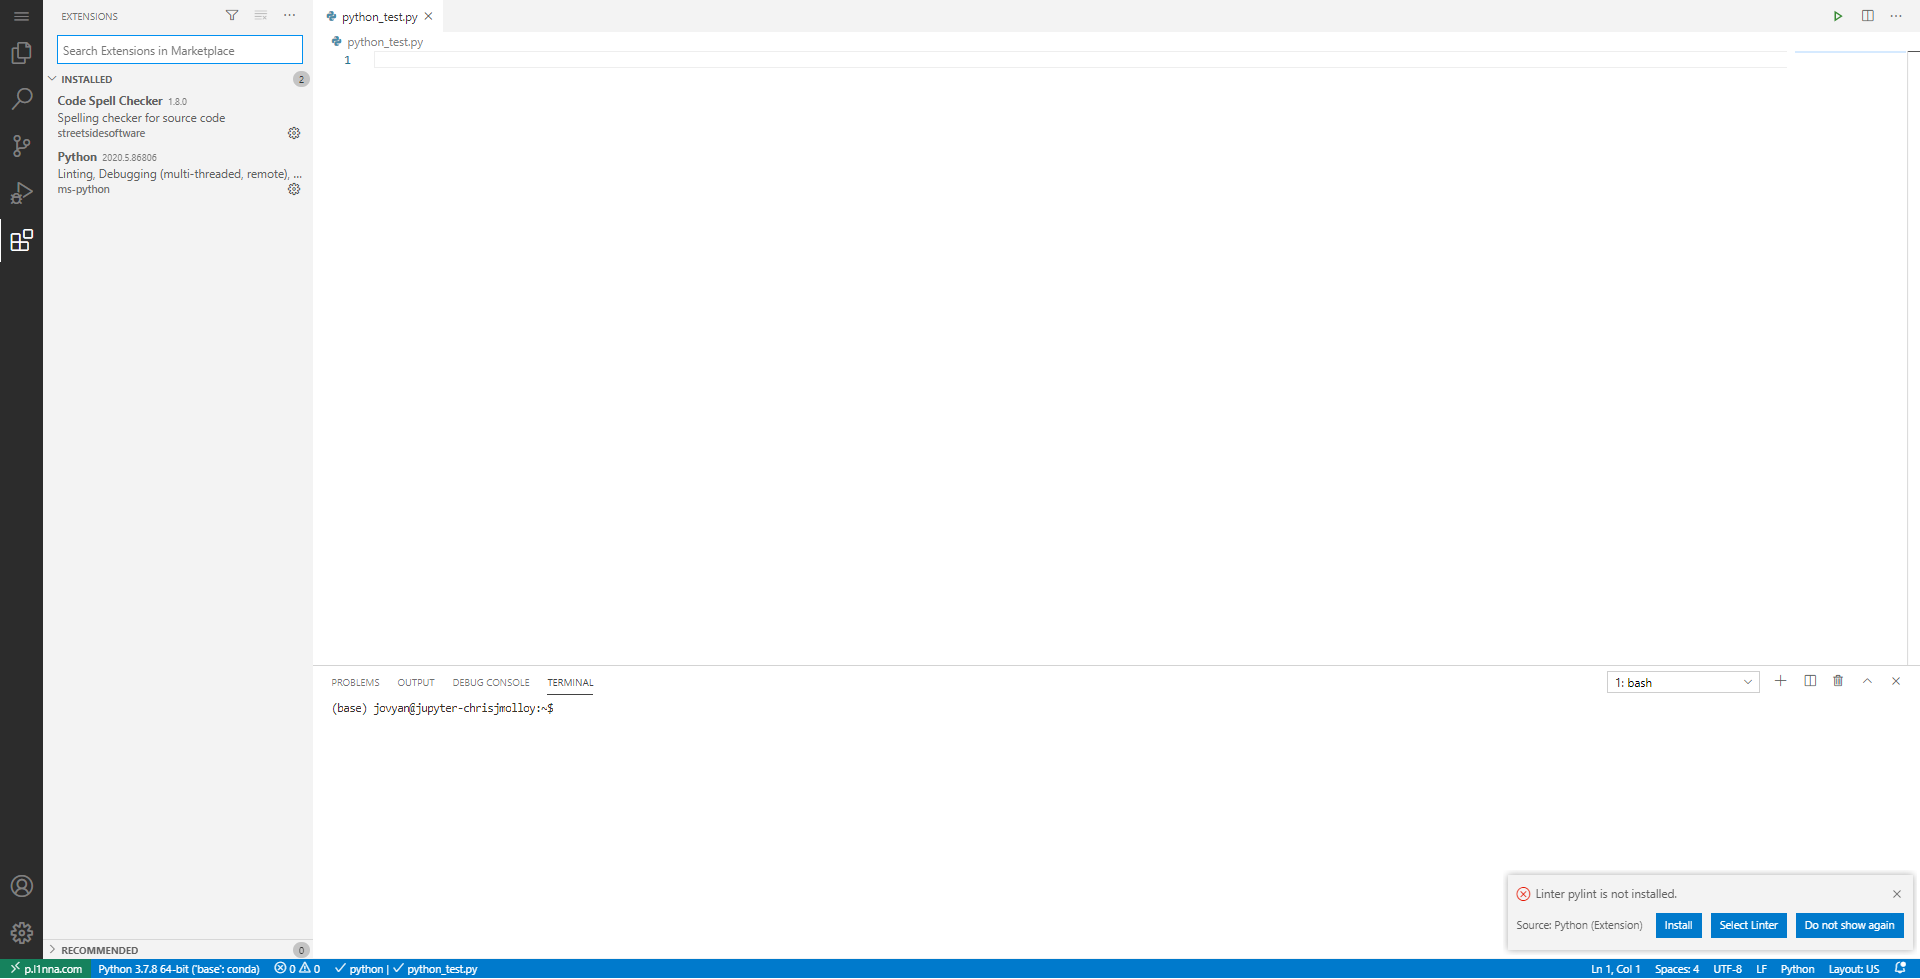This screenshot has height=979, width=1920.
Task: Select the TERMINAL tab
Action: 570,683
